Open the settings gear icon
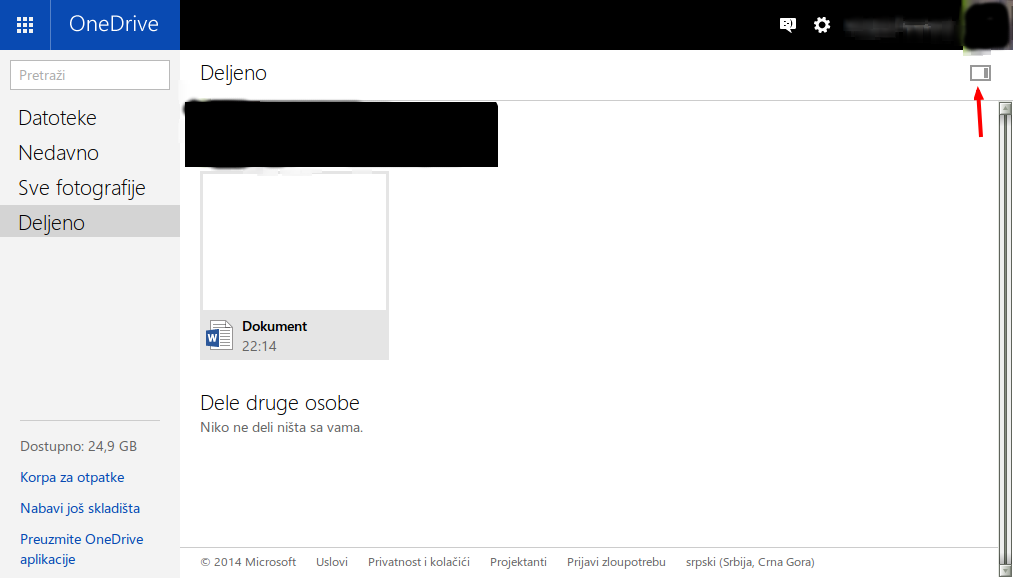This screenshot has width=1013, height=578. (822, 25)
